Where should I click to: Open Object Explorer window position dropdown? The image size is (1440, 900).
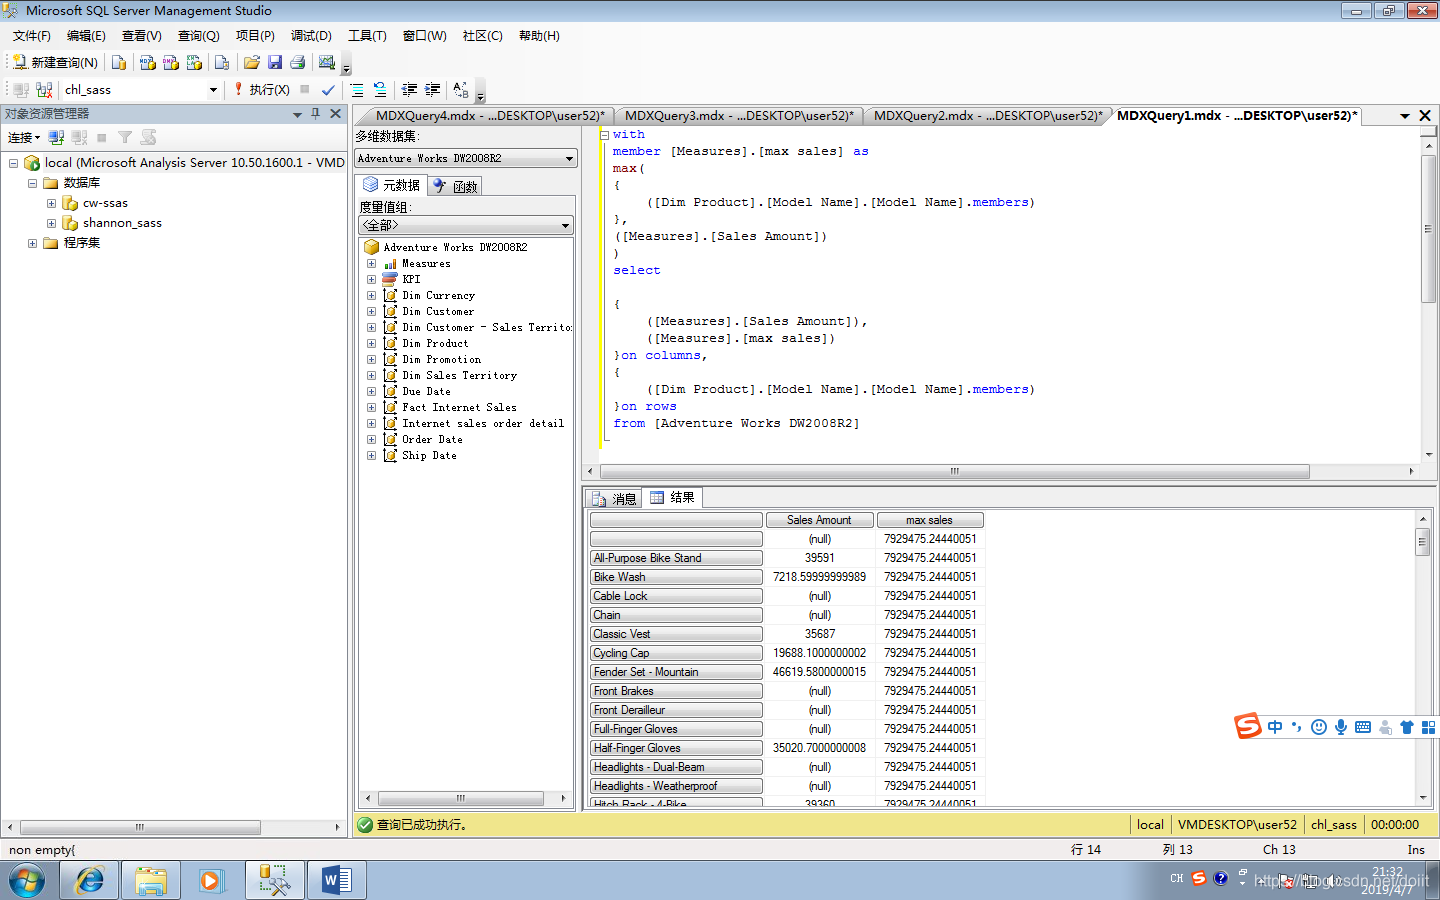[x=297, y=114]
